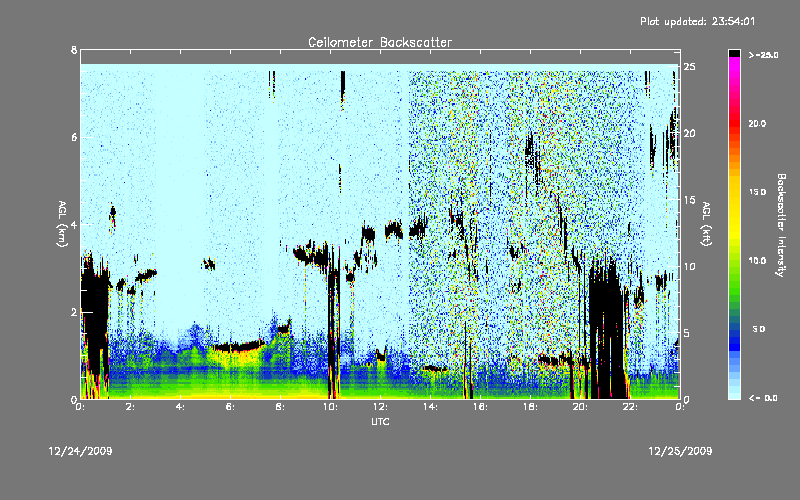Click the "15" tick on the kft axis
This screenshot has width=800, height=500.
pyautogui.click(x=689, y=200)
